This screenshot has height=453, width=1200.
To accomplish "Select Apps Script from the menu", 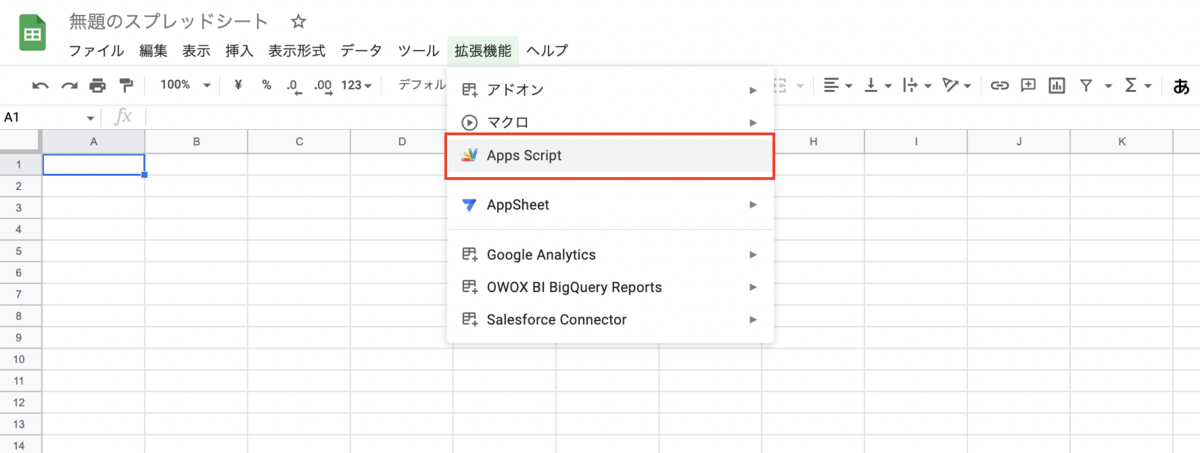I will pos(610,156).
